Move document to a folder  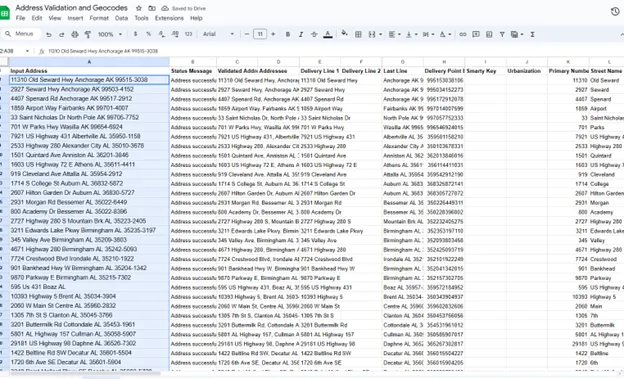(x=152, y=8)
